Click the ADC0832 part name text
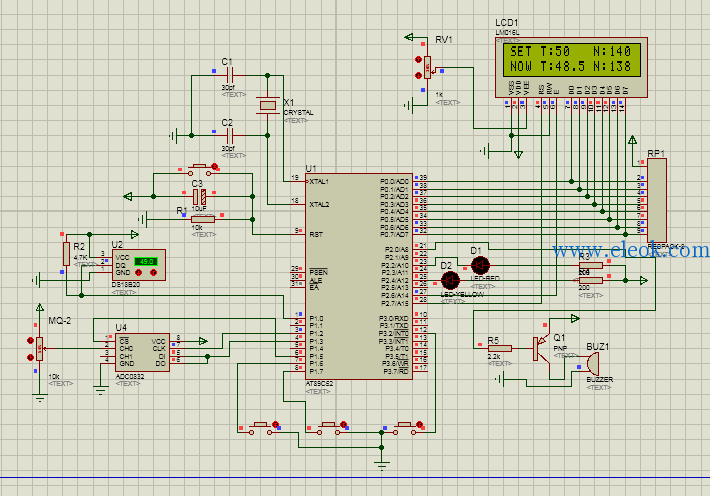The image size is (710, 496). (x=130, y=376)
